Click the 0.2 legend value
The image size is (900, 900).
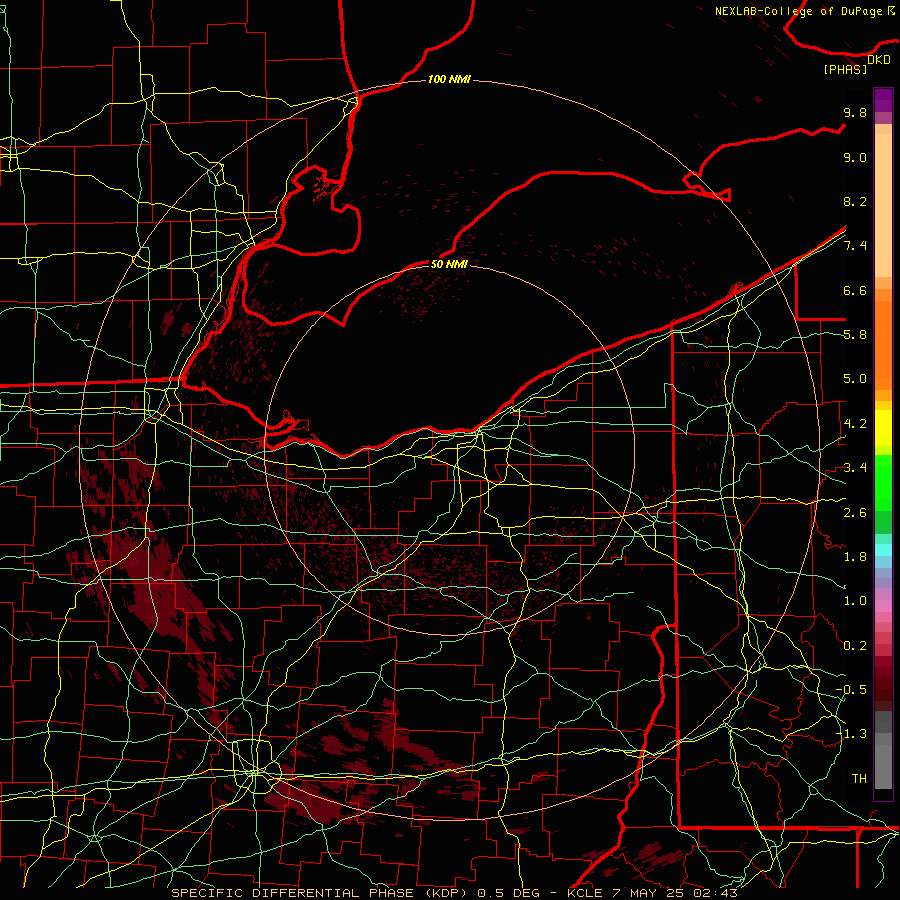tap(855, 646)
